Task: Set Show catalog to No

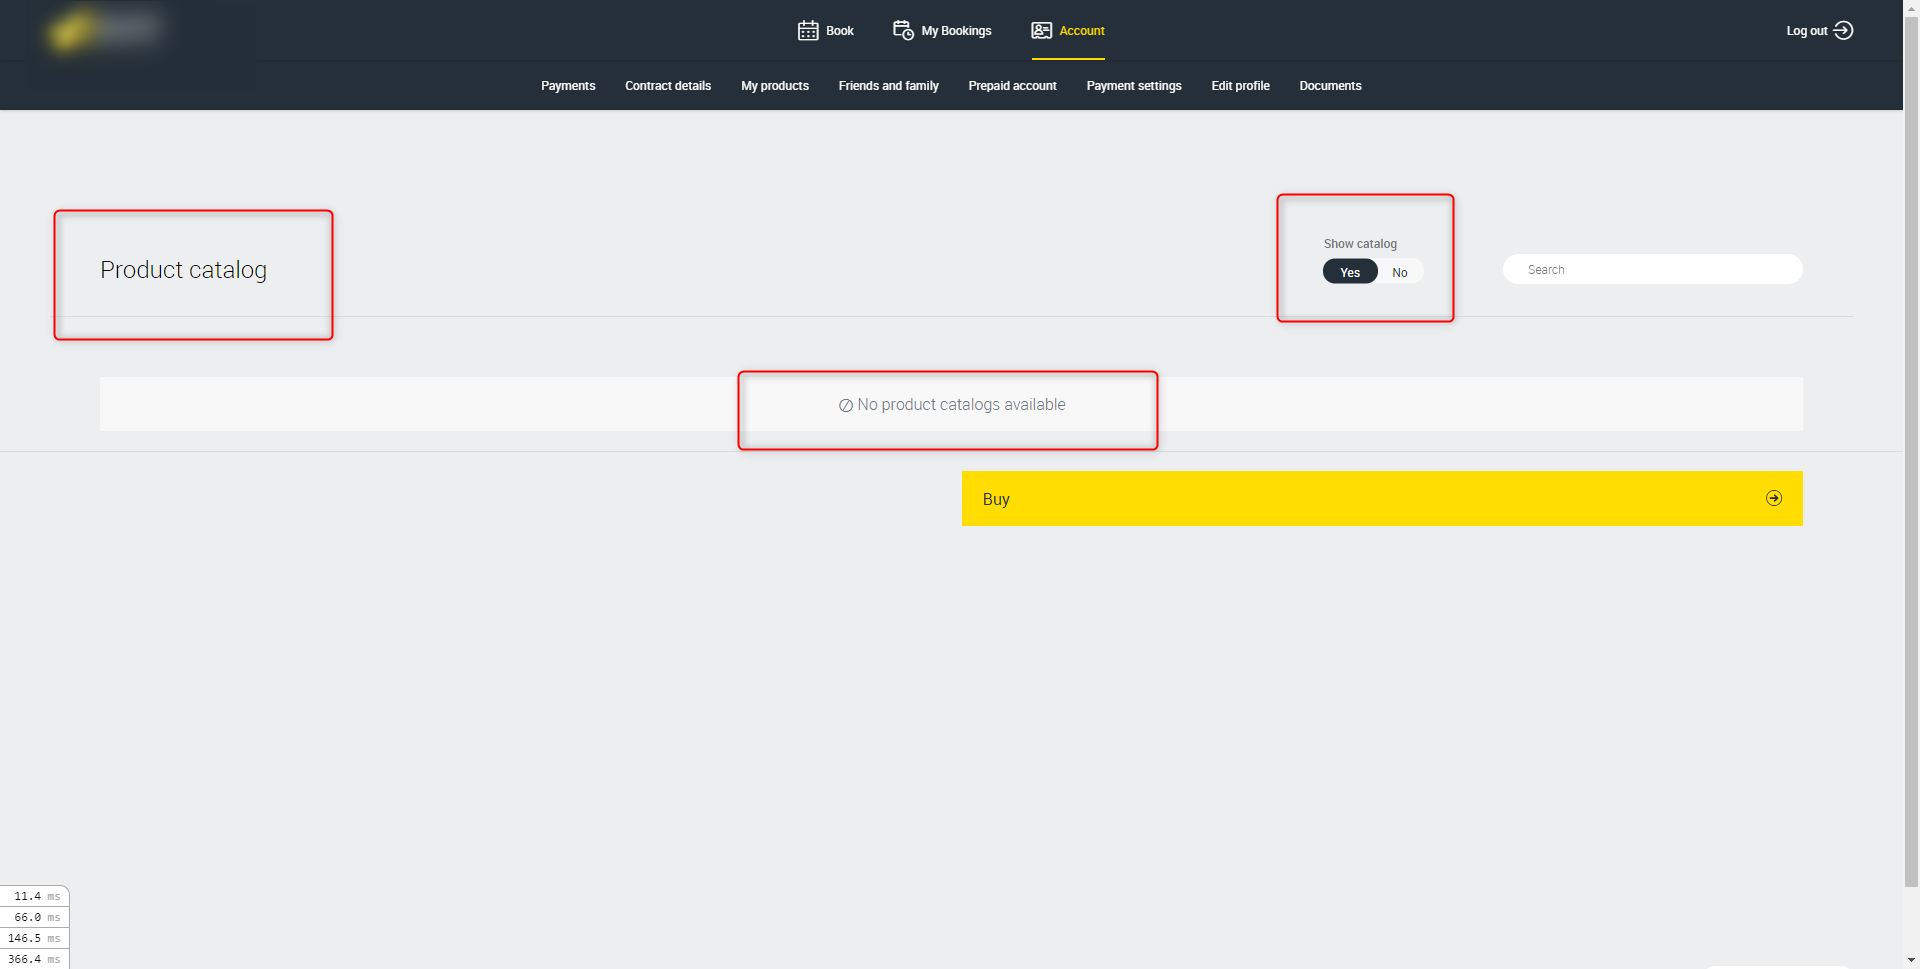Action: [x=1399, y=272]
